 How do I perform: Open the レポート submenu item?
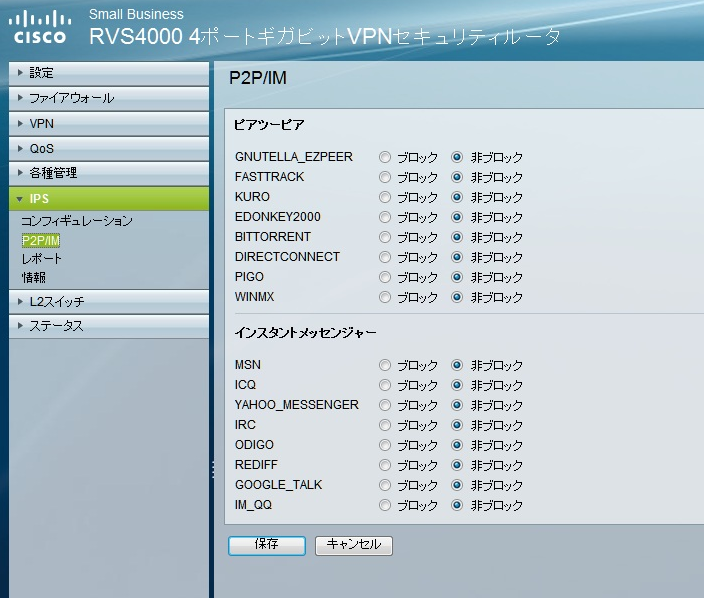click(x=41, y=259)
